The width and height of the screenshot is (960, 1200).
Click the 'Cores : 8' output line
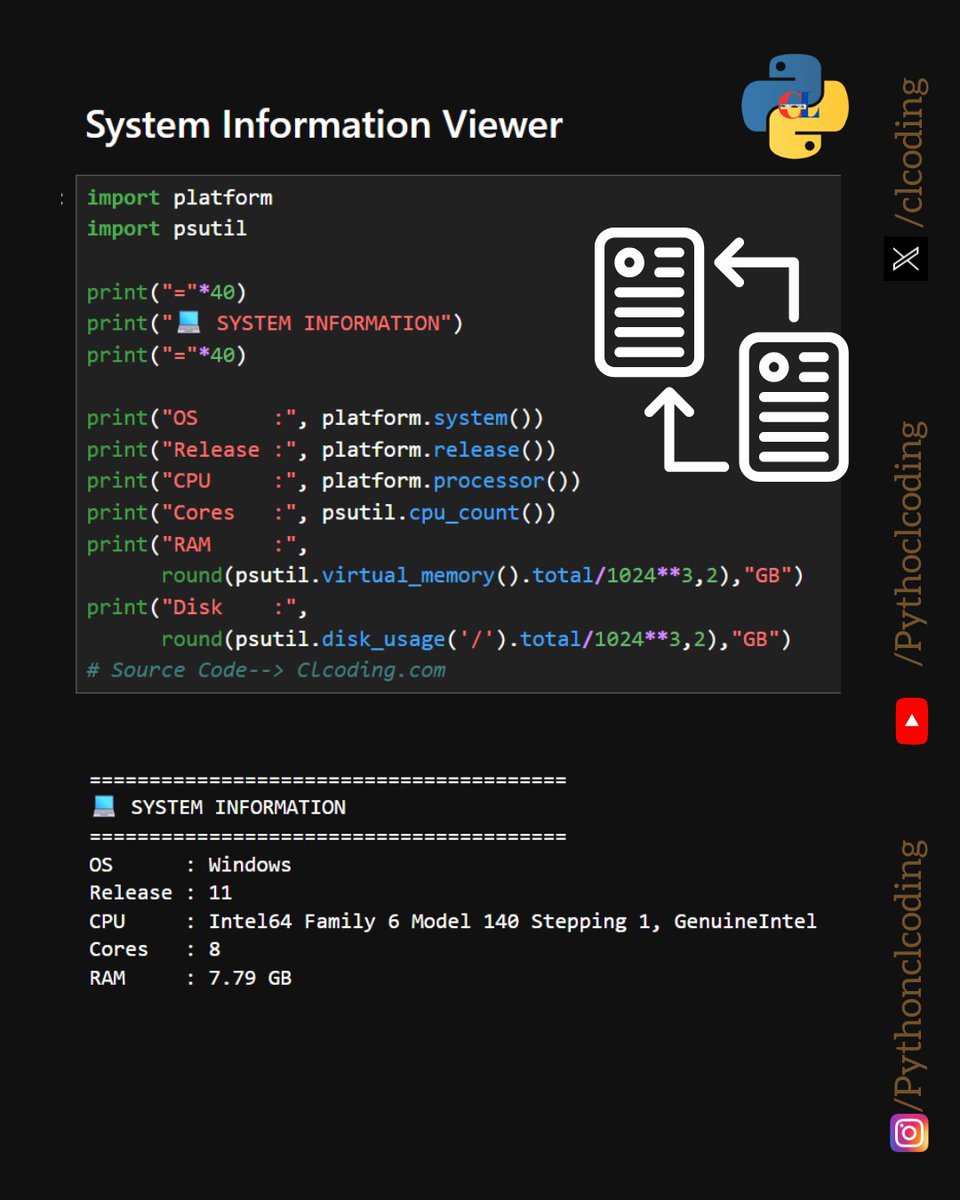tap(154, 949)
